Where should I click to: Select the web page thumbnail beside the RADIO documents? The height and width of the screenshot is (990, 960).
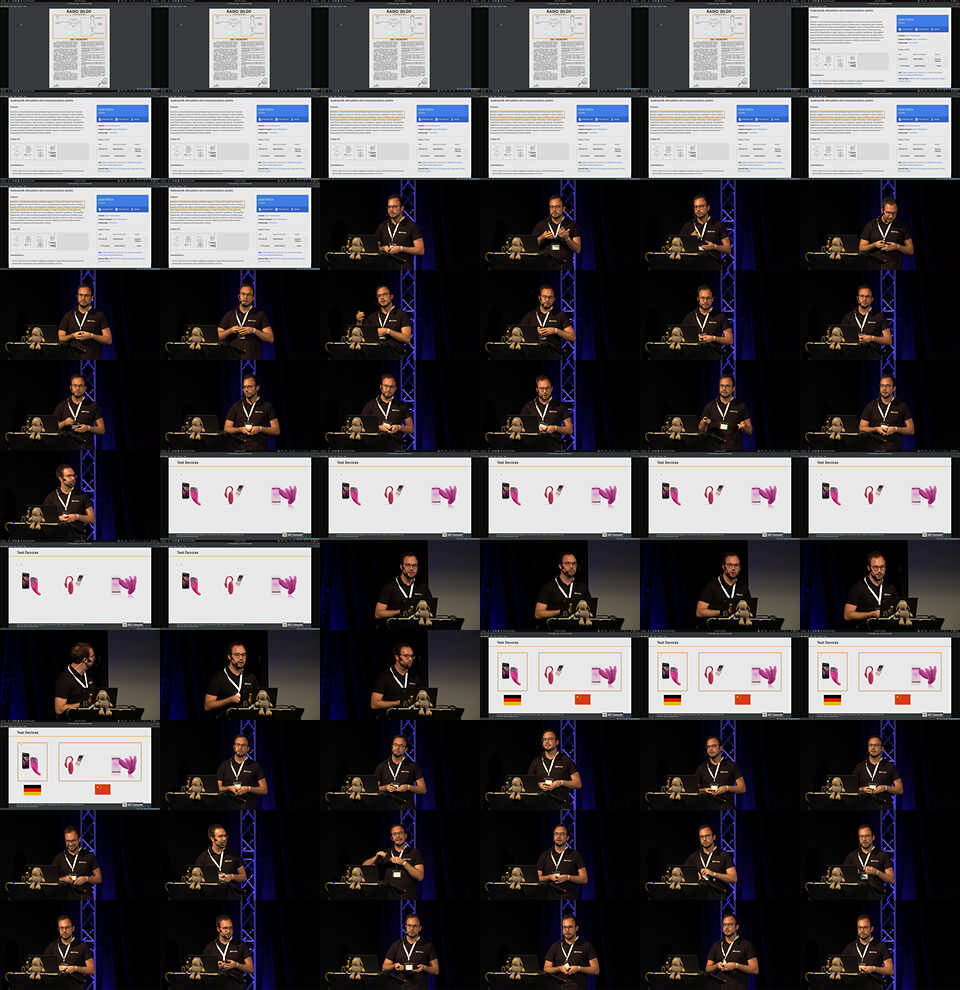point(880,47)
